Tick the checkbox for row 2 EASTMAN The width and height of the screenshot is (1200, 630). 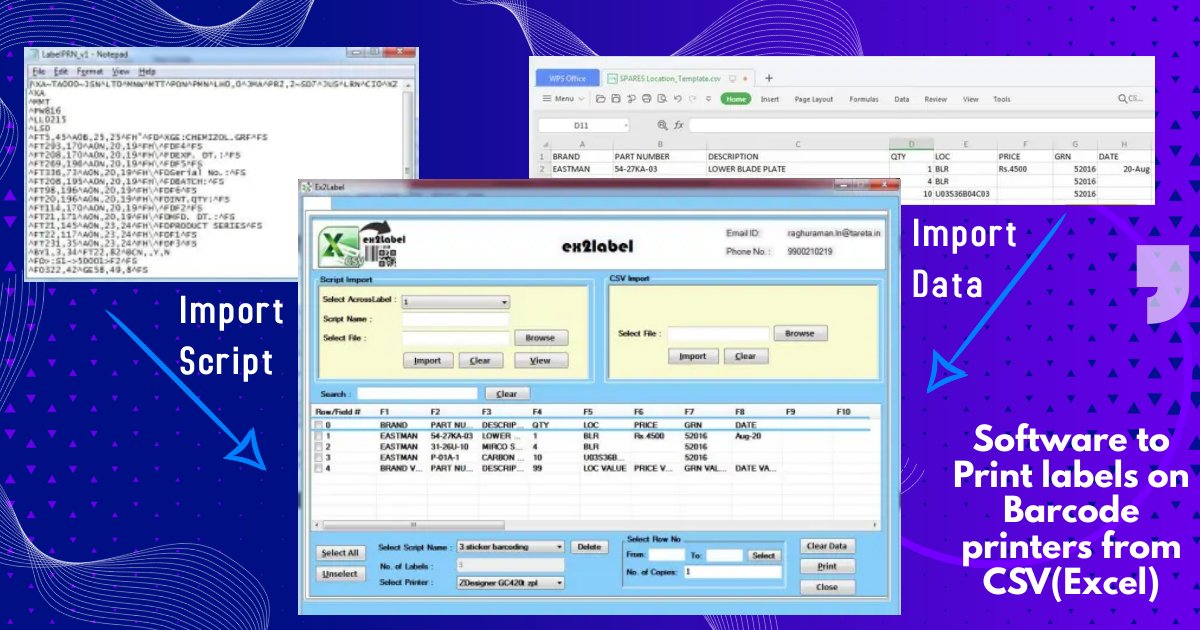[x=320, y=447]
